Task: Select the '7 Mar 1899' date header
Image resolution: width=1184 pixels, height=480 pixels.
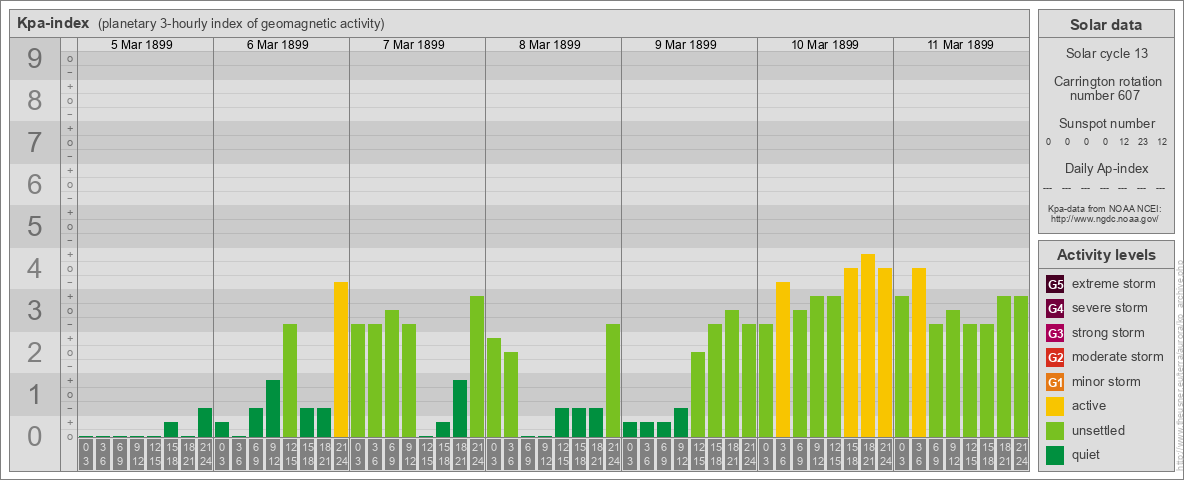Action: tap(414, 45)
